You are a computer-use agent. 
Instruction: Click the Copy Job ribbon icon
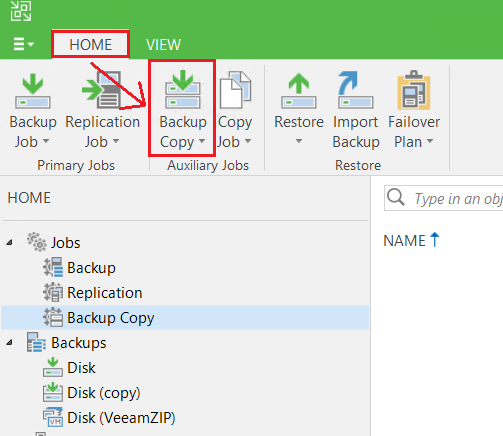[x=235, y=90]
